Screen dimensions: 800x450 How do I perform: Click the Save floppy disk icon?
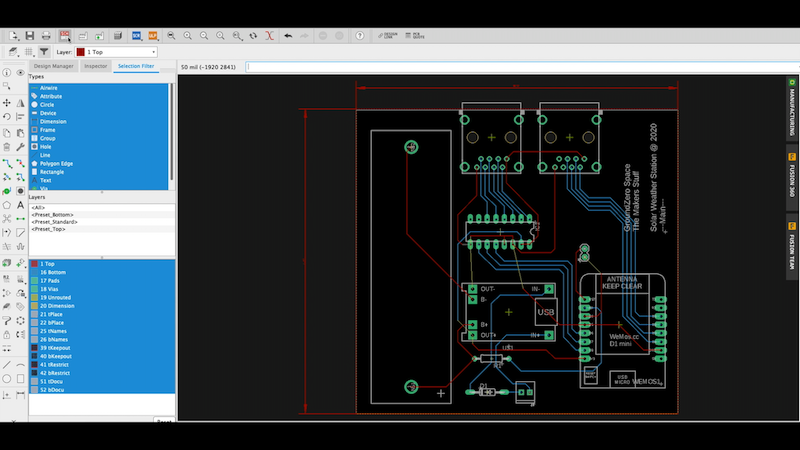point(31,35)
